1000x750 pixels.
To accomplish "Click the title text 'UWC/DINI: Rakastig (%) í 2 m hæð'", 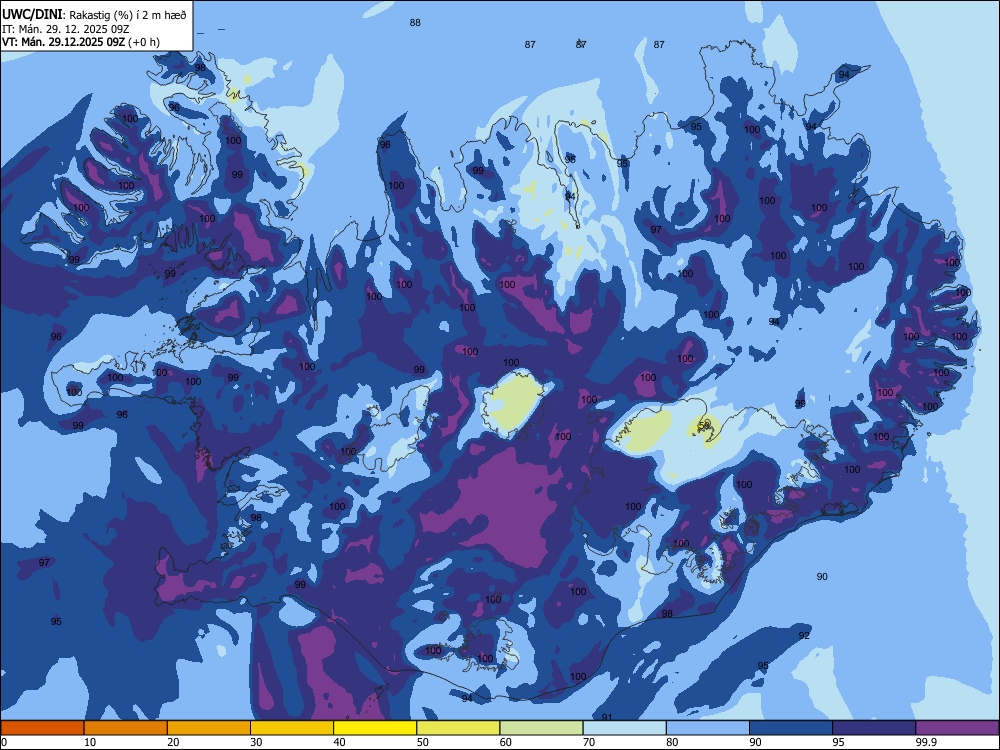I will [x=94, y=15].
